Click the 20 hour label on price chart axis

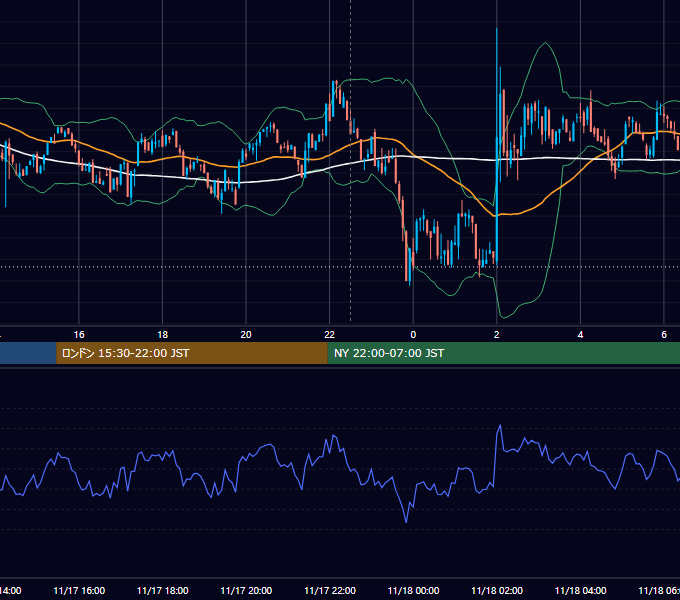[246, 335]
